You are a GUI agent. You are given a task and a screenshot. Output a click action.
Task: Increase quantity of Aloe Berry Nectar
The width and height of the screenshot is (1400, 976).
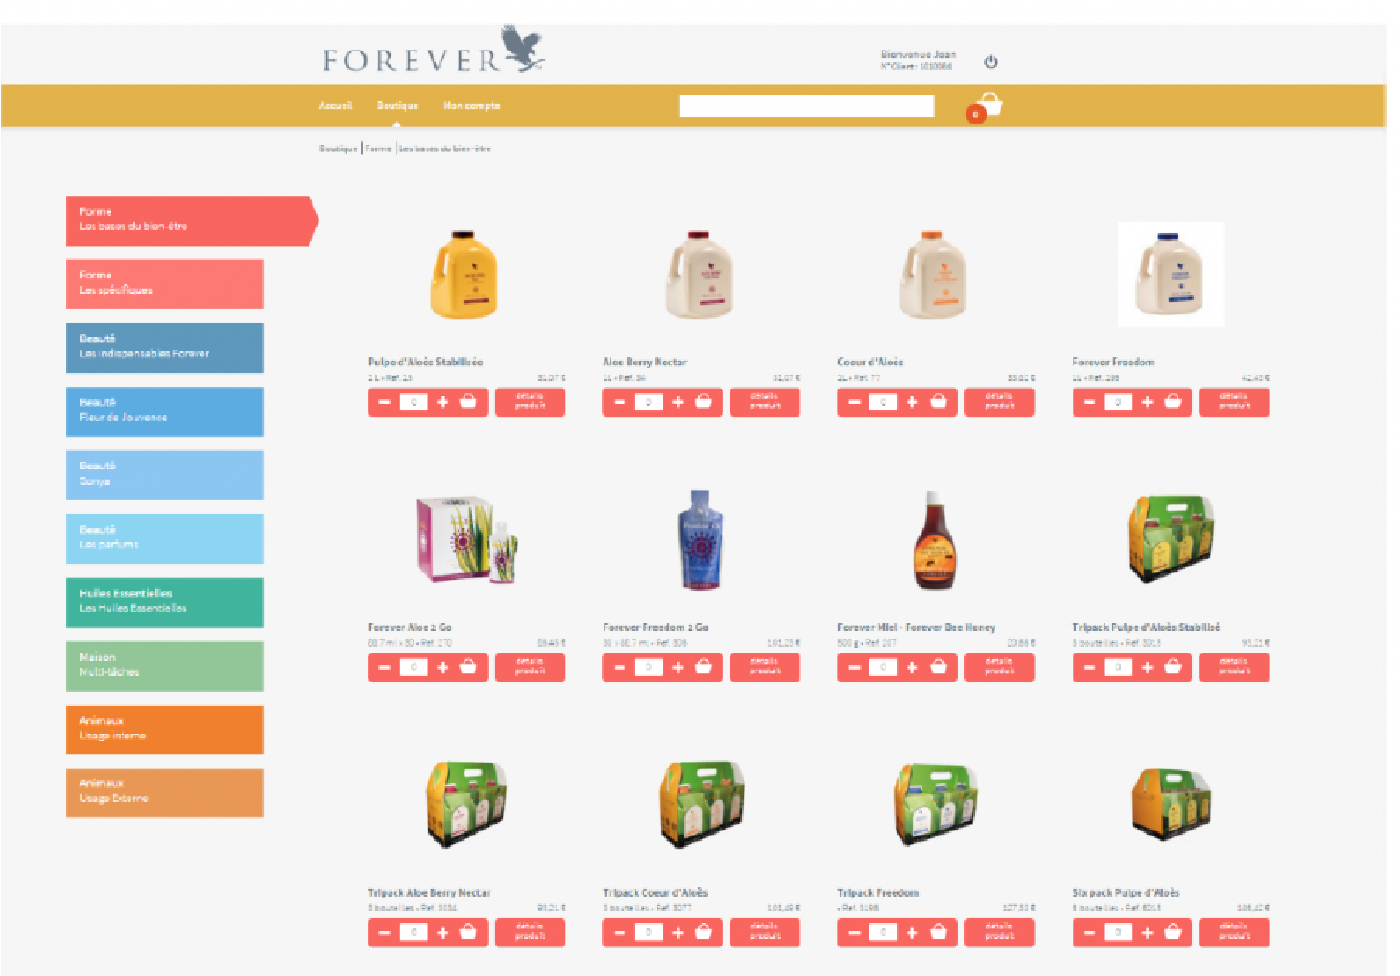(678, 402)
